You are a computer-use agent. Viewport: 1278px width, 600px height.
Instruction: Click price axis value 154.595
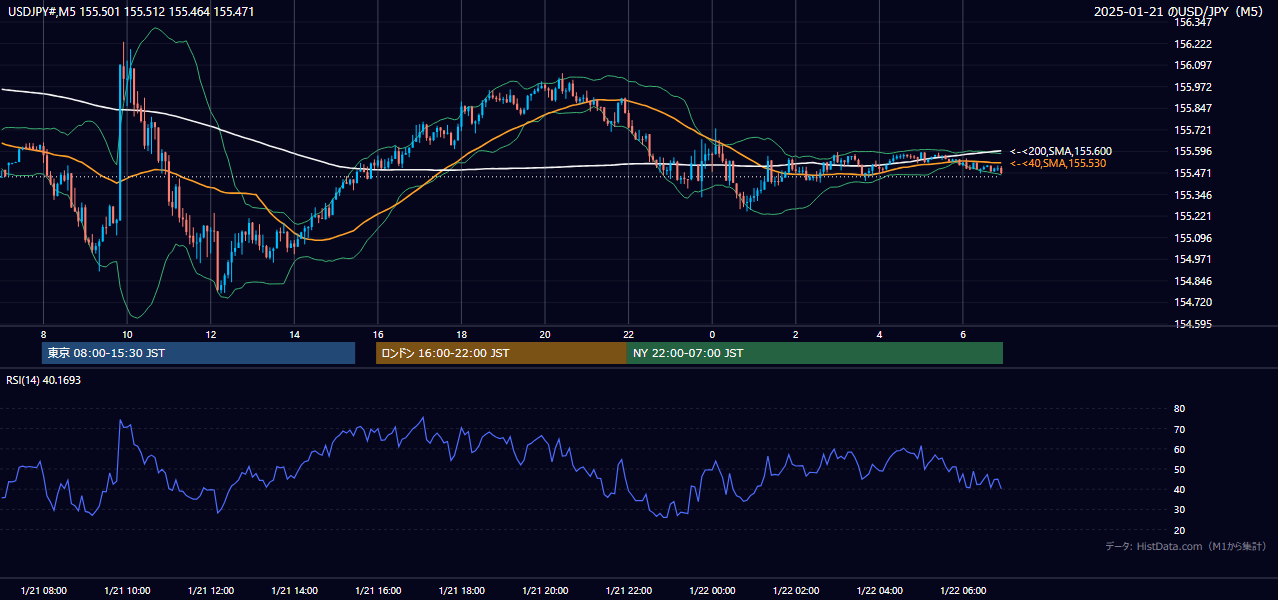pyautogui.click(x=1193, y=324)
